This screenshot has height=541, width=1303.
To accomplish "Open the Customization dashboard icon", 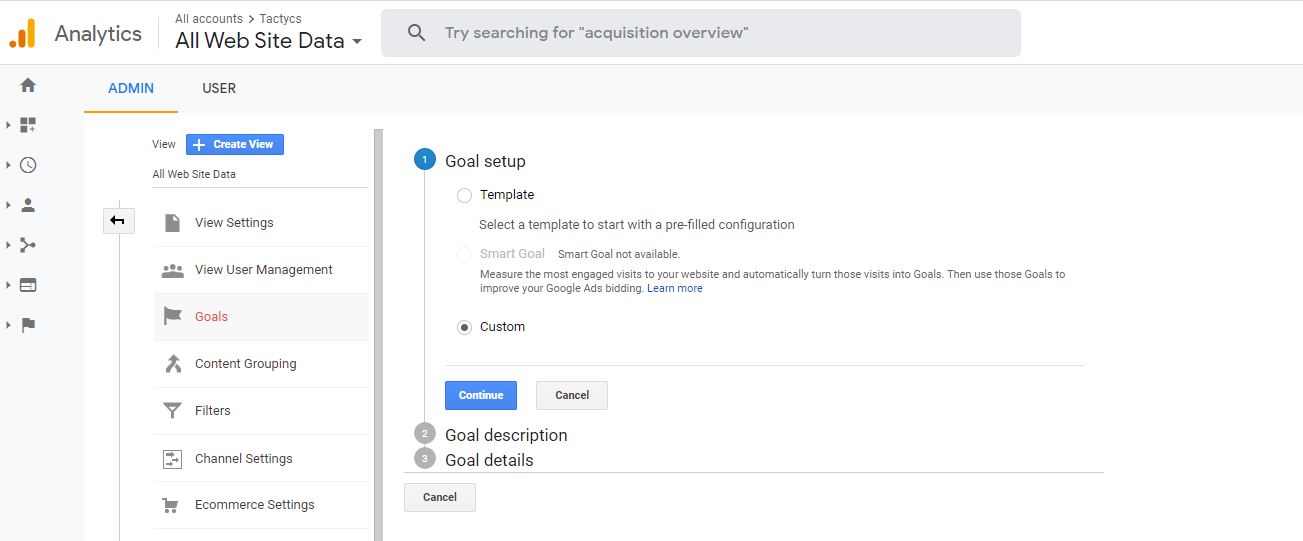I will click(x=28, y=125).
